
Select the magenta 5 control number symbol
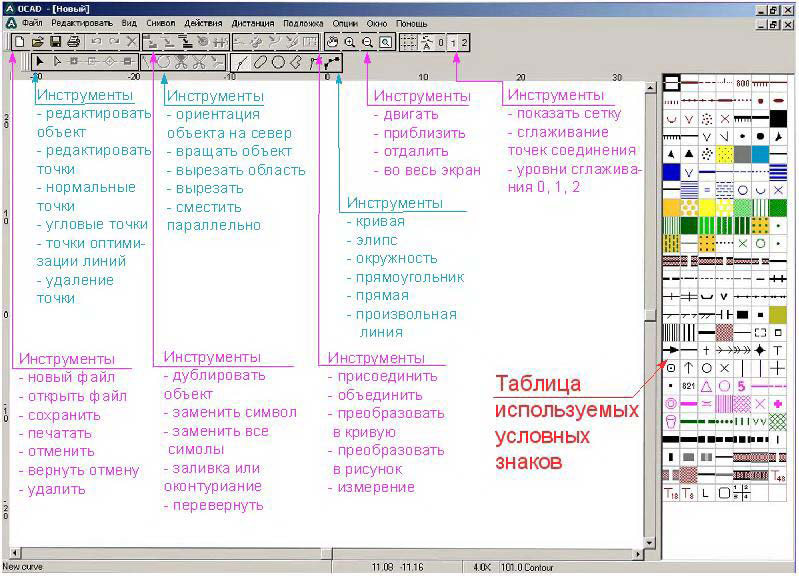(742, 386)
